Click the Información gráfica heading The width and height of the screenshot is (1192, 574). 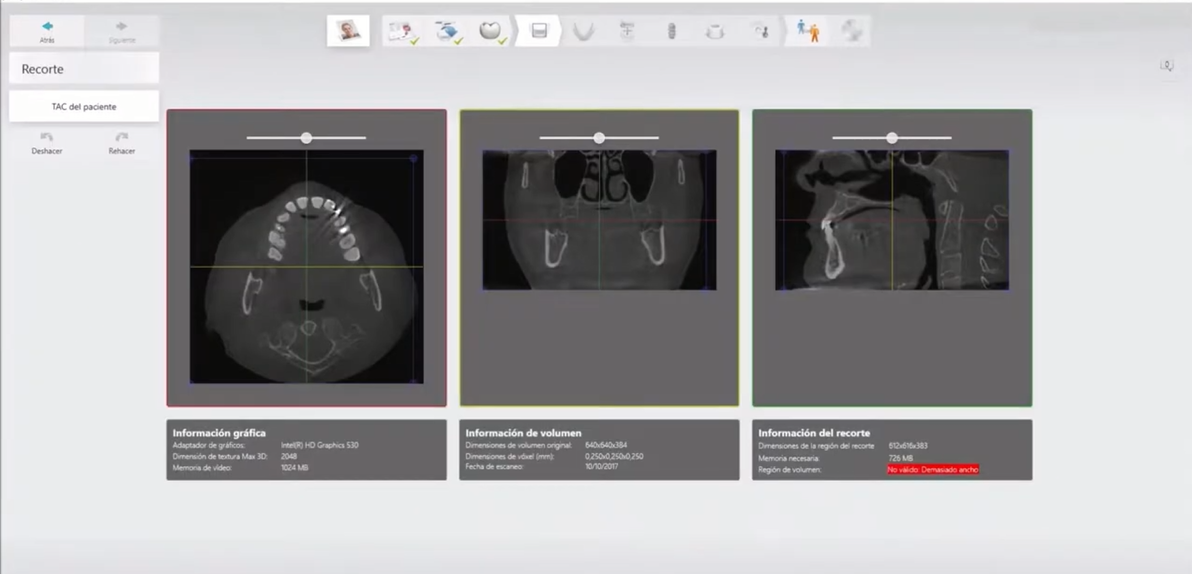[219, 433]
